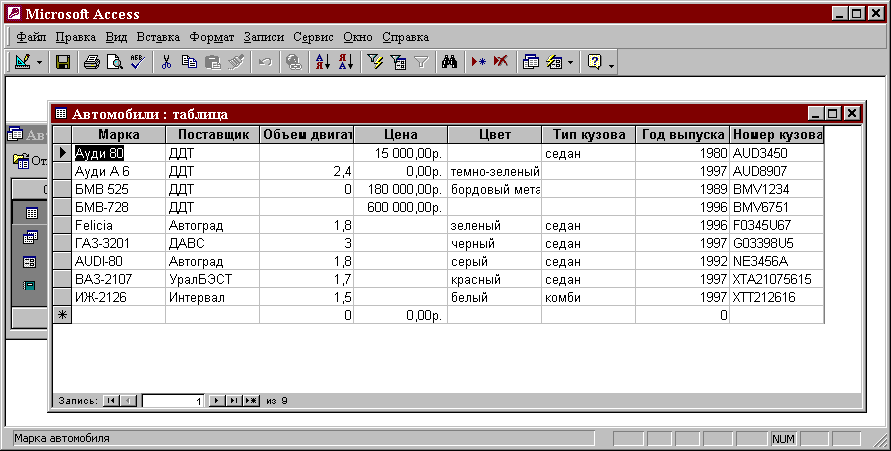Click the record number input field
The image size is (891, 451).
tap(173, 400)
